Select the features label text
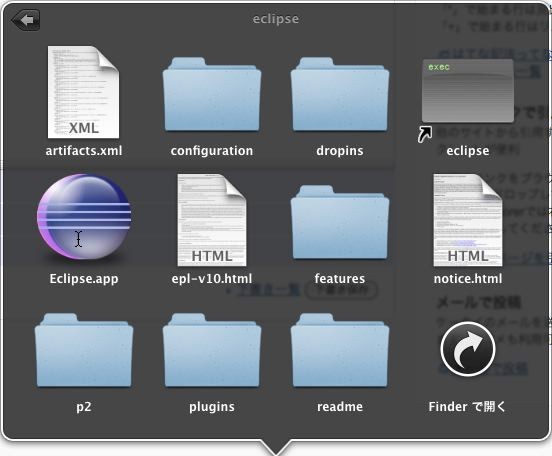The height and width of the screenshot is (456, 552). [x=340, y=279]
